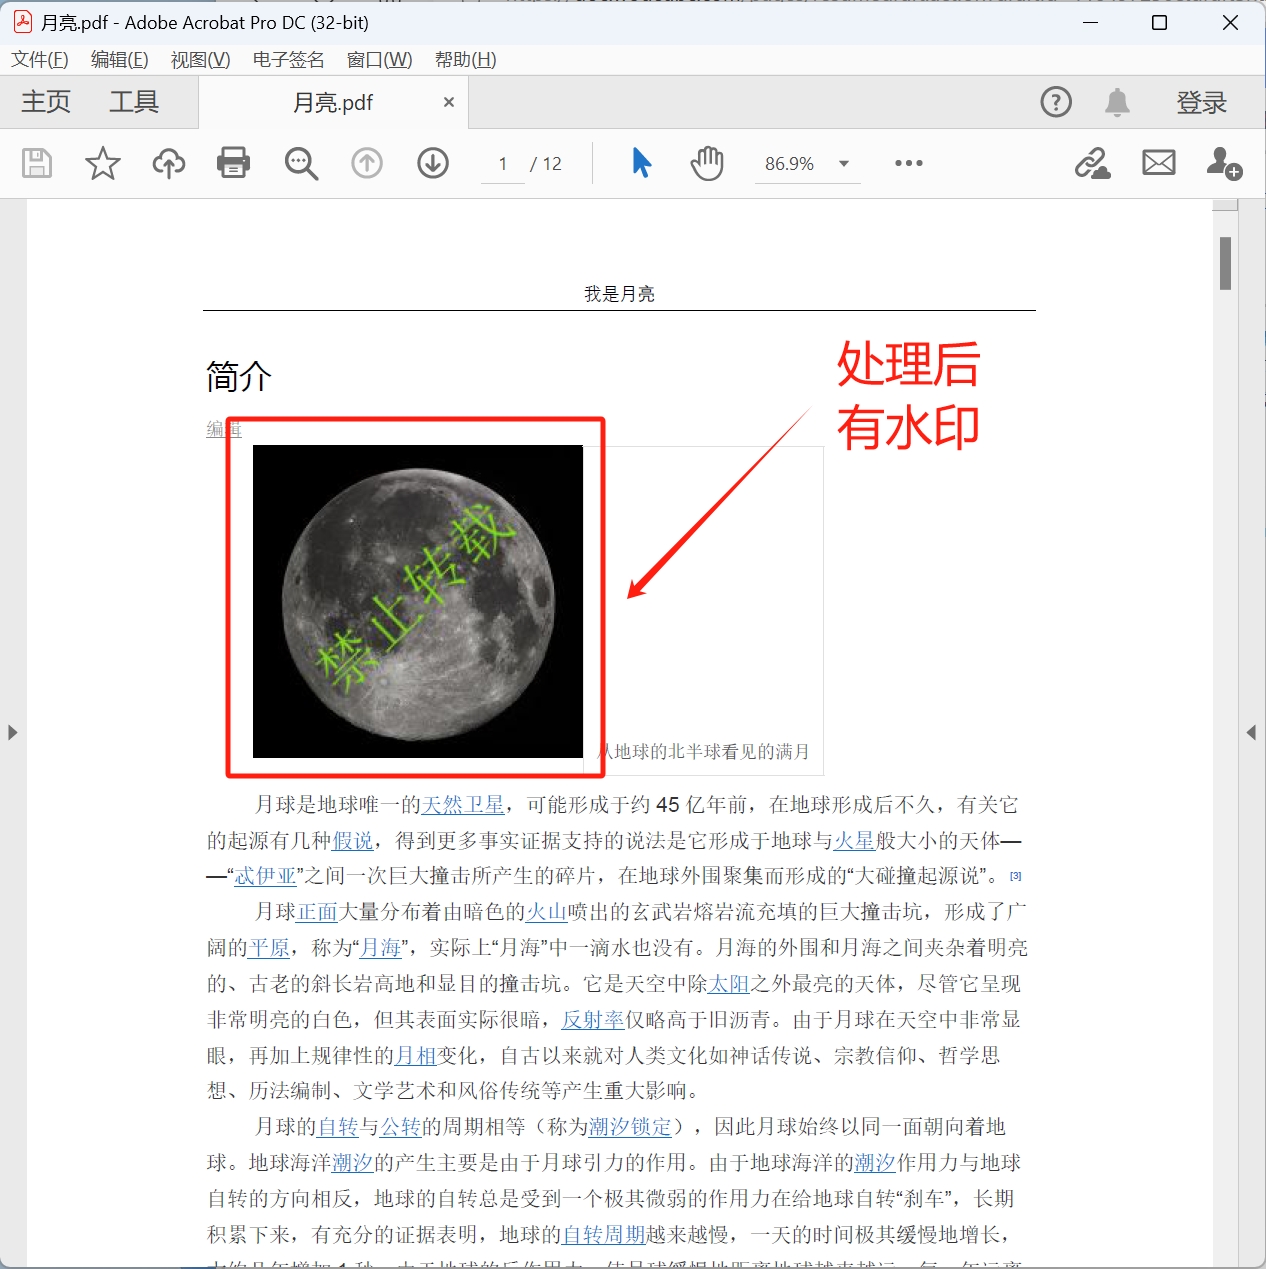Open Help with the question mark icon
The image size is (1266, 1269).
pos(1055,101)
